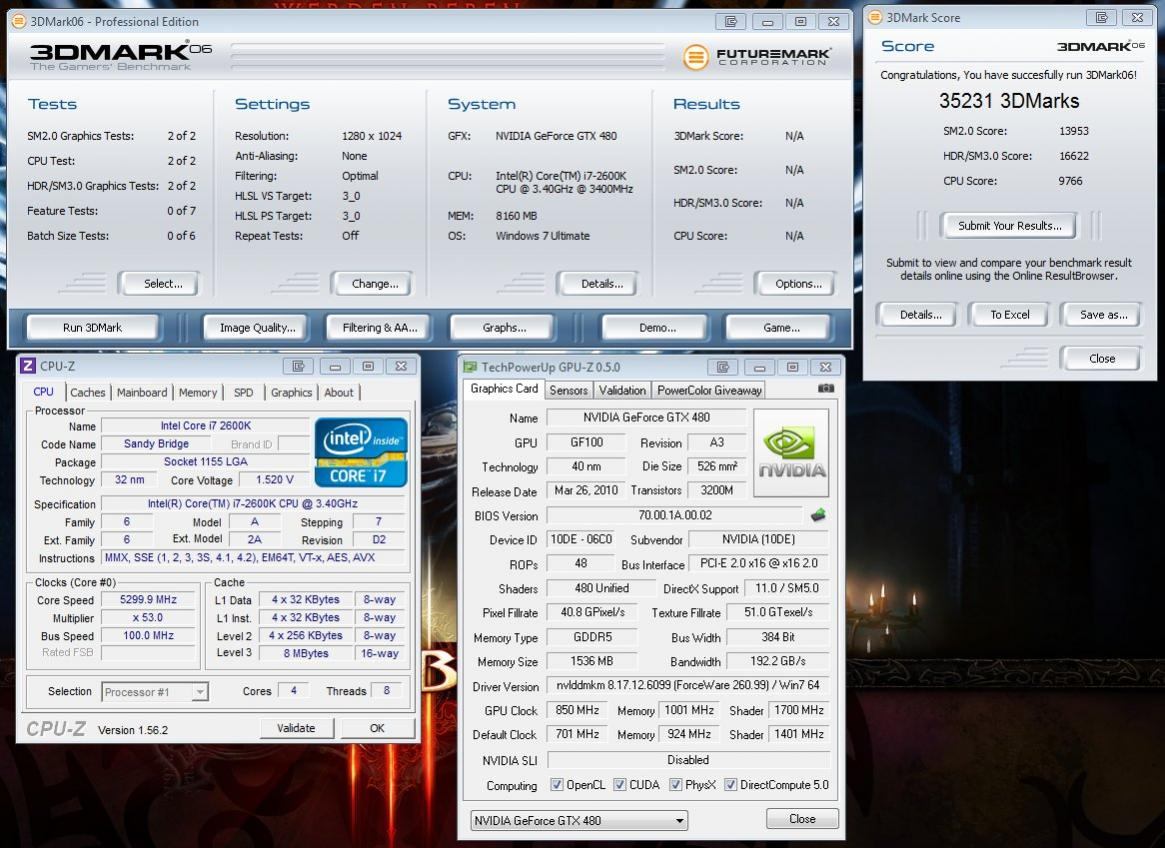Viewport: 1165px width, 848px height.
Task: Click Close button in 3DMark Score window
Action: click(1101, 359)
